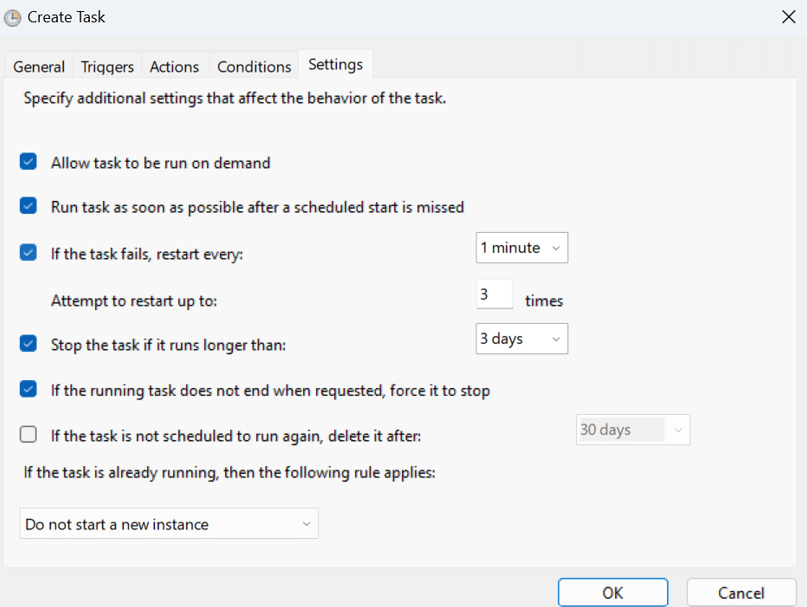Click the restart attempts count field
The height and width of the screenshot is (607, 807).
pyautogui.click(x=494, y=295)
